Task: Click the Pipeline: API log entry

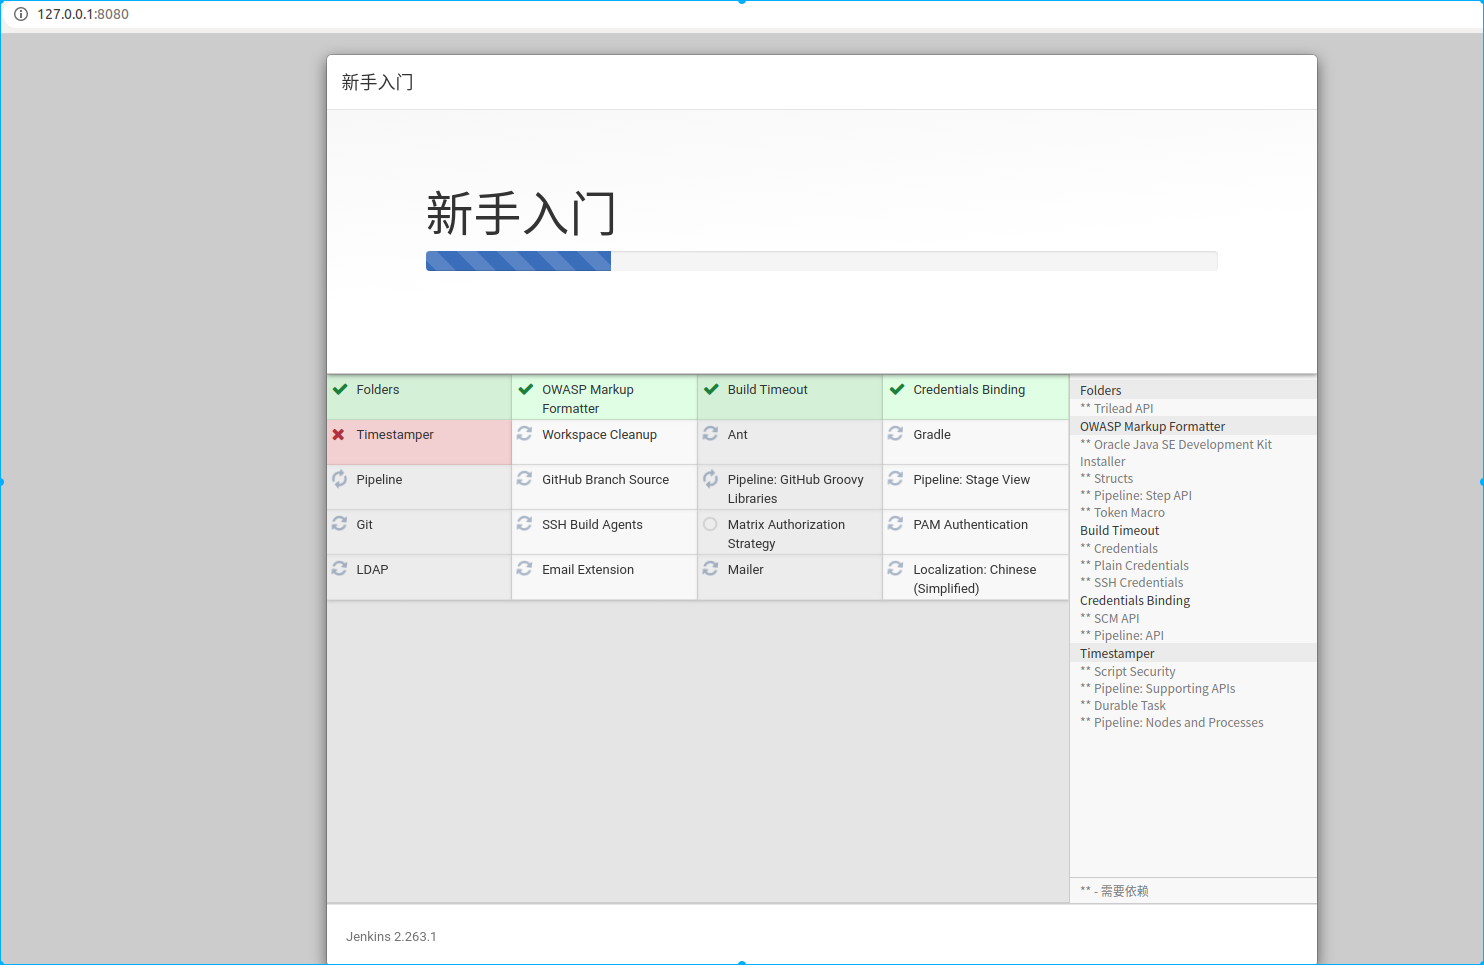Action: [x=1122, y=636]
